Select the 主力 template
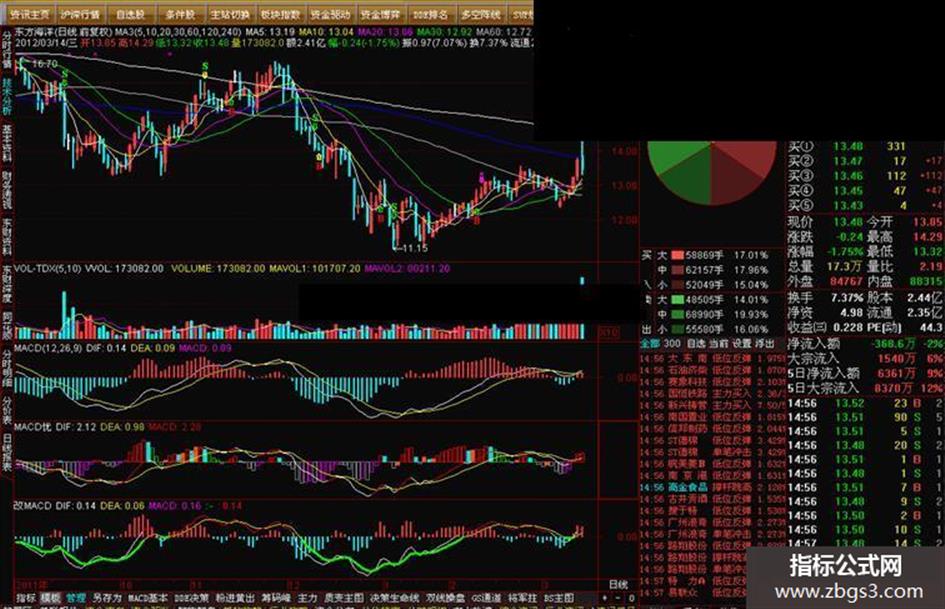Viewport: 945px width, 609px height. [x=307, y=598]
